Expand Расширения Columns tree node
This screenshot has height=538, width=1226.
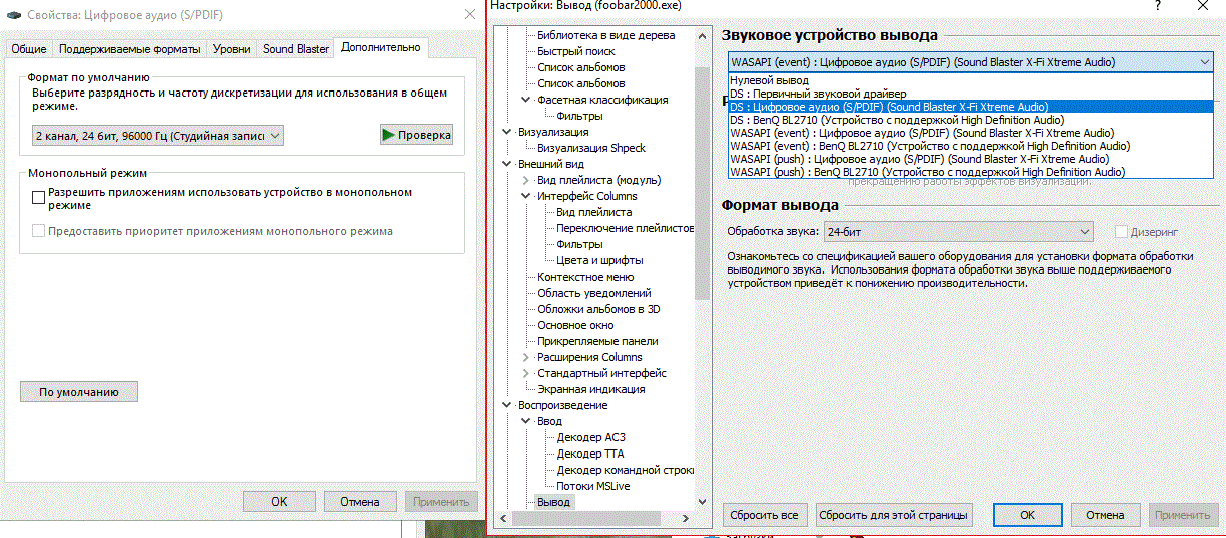point(526,357)
